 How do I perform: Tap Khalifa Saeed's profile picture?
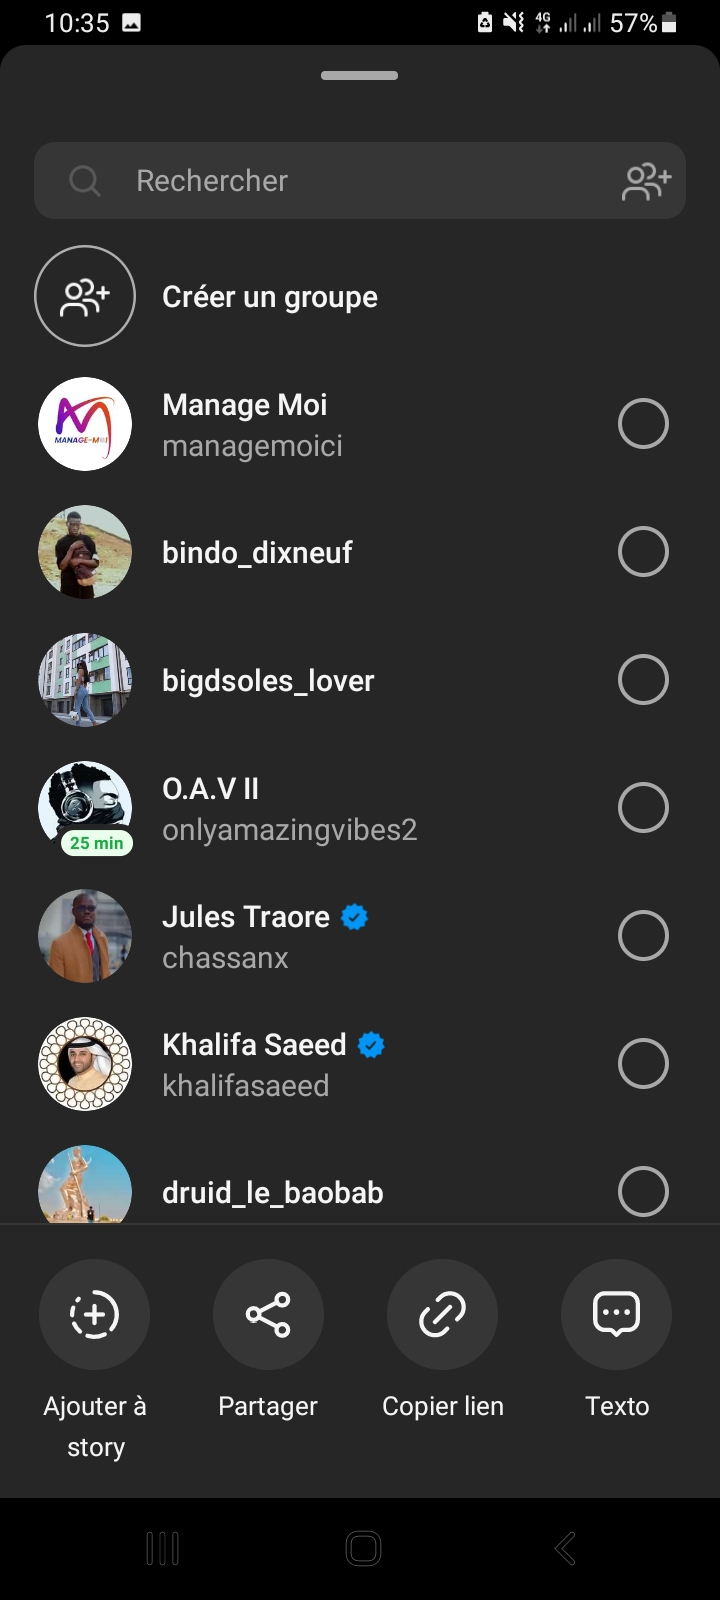85,1064
